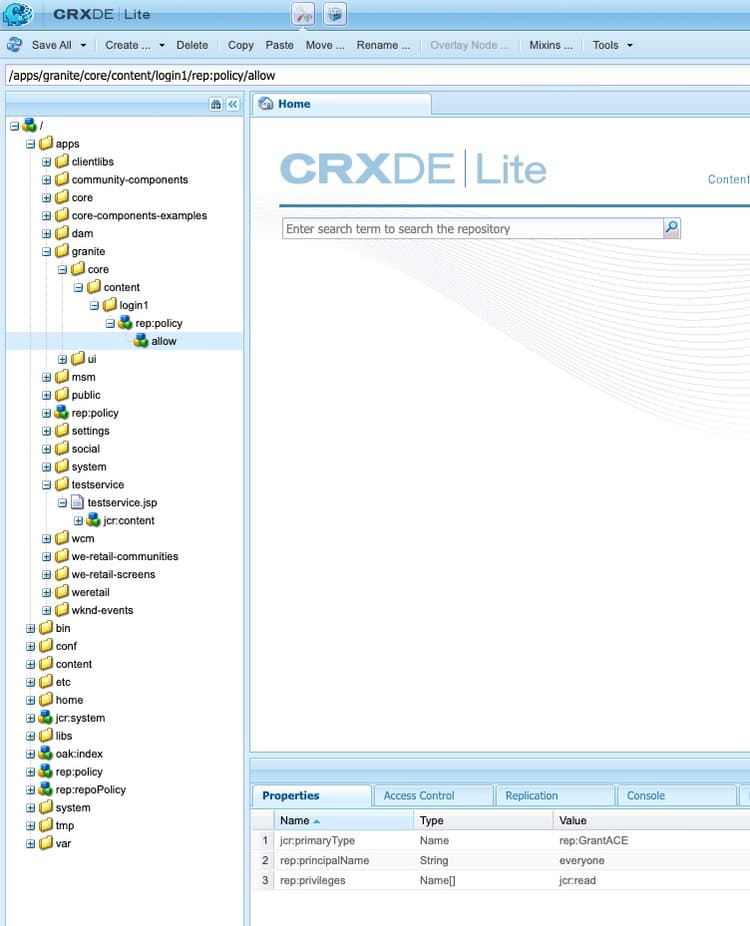Viewport: 750px width, 926px height.
Task: Collapse the testservice folder
Action: [47, 485]
